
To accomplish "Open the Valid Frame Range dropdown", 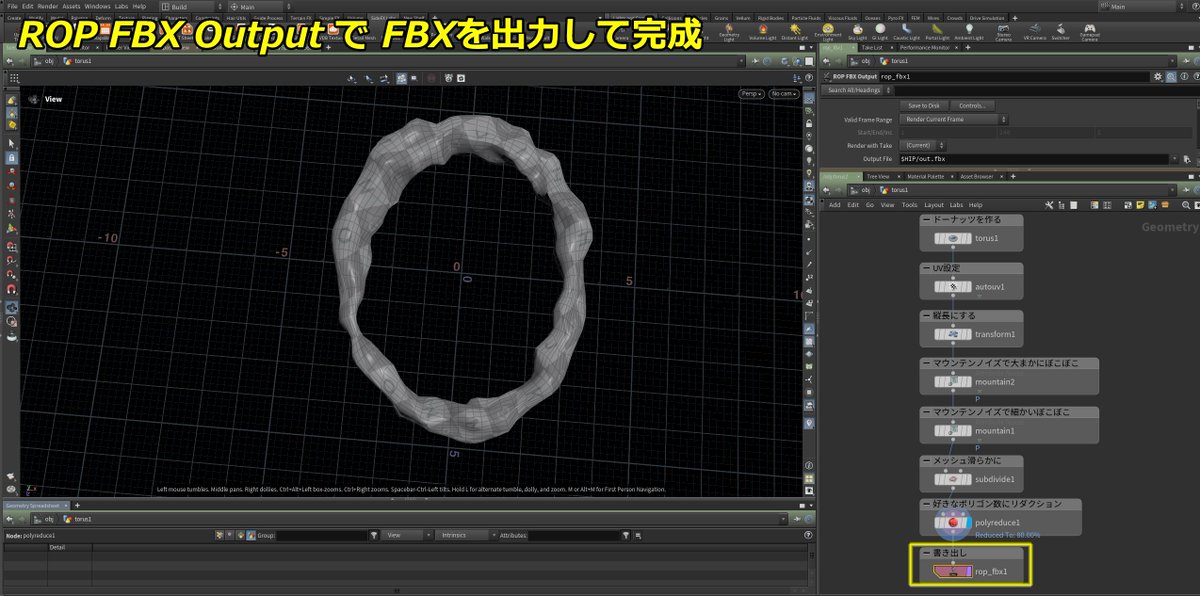I will click(955, 119).
